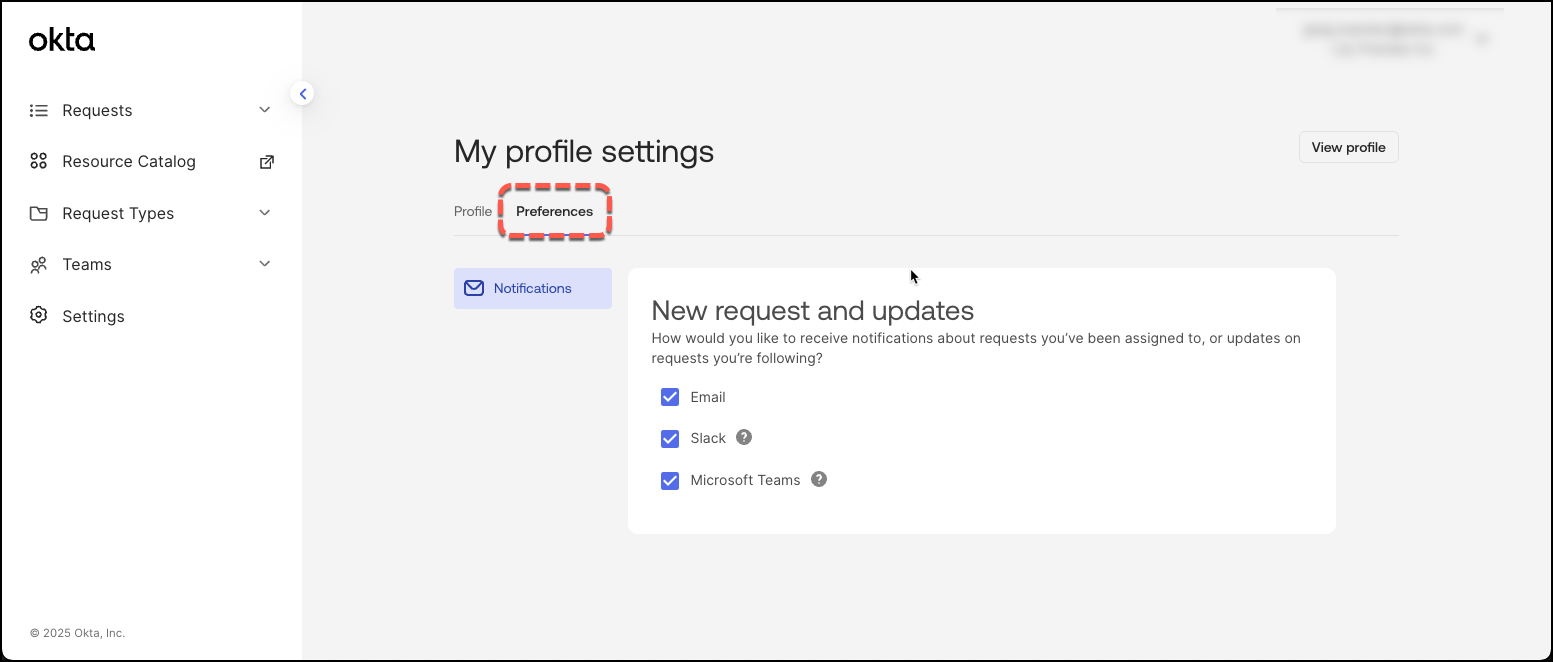
Task: Click the Request Types folder icon
Action: [38, 213]
